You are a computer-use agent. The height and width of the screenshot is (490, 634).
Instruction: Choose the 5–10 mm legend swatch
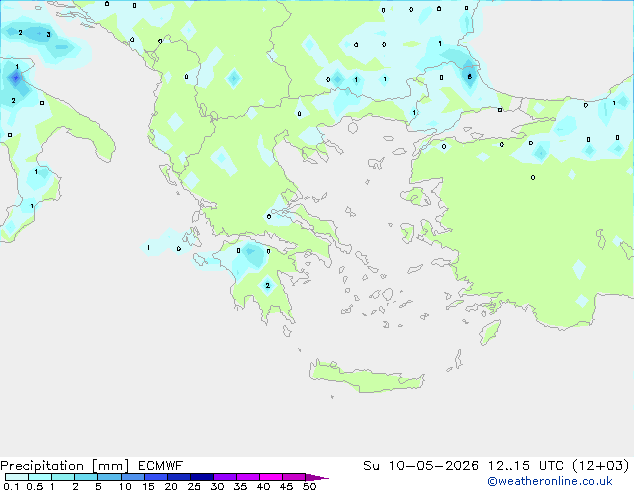109,477
